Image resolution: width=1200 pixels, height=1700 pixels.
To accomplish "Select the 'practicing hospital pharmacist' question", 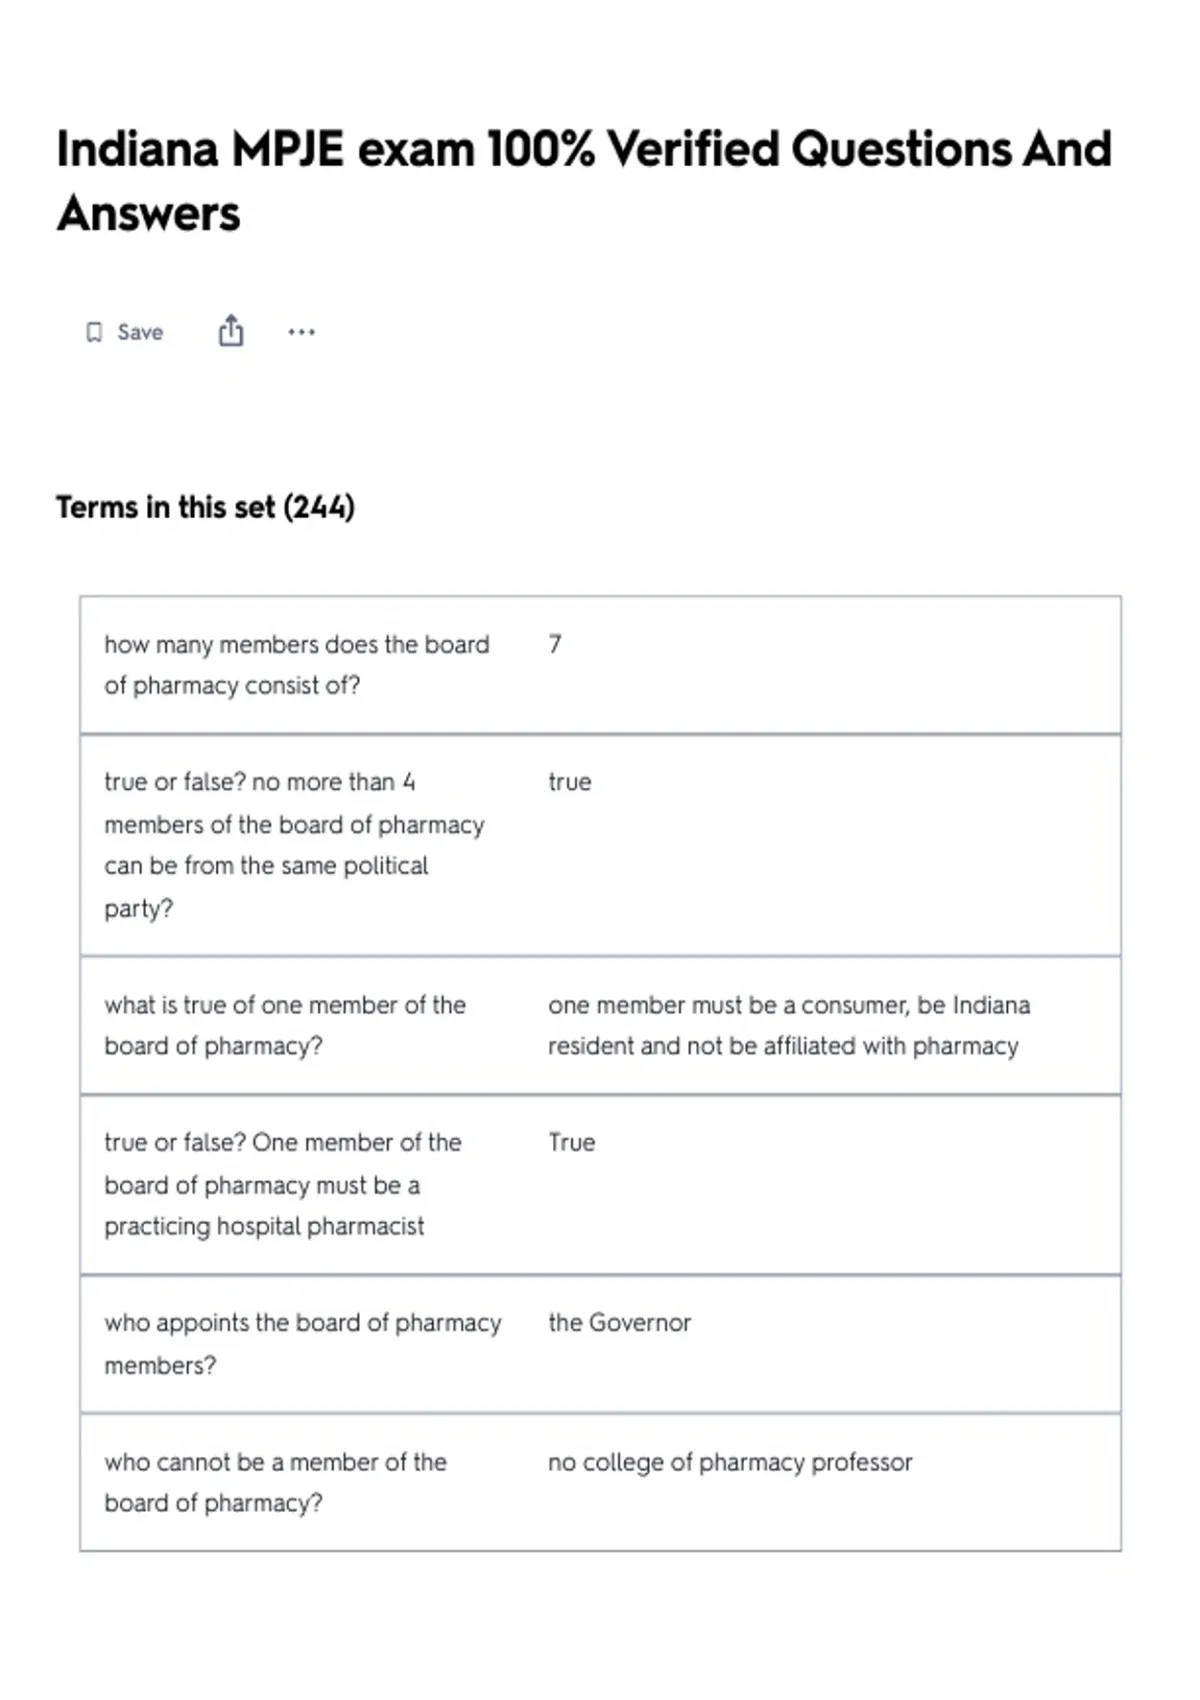I will coord(283,1184).
